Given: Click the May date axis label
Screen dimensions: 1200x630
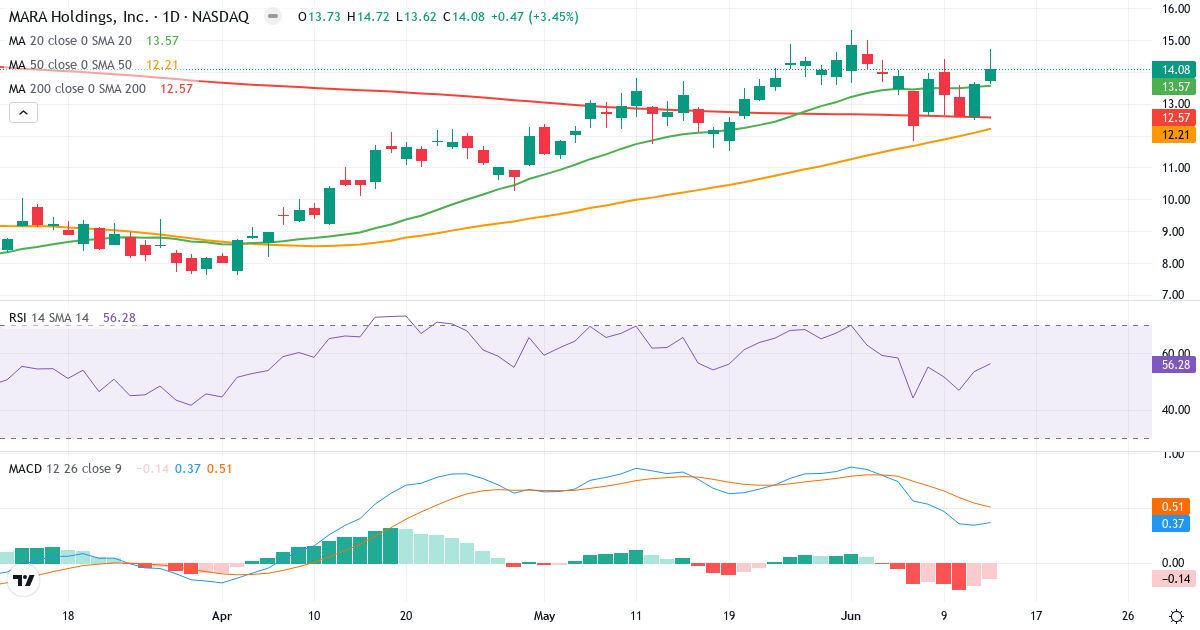Looking at the screenshot, I should pos(543,615).
